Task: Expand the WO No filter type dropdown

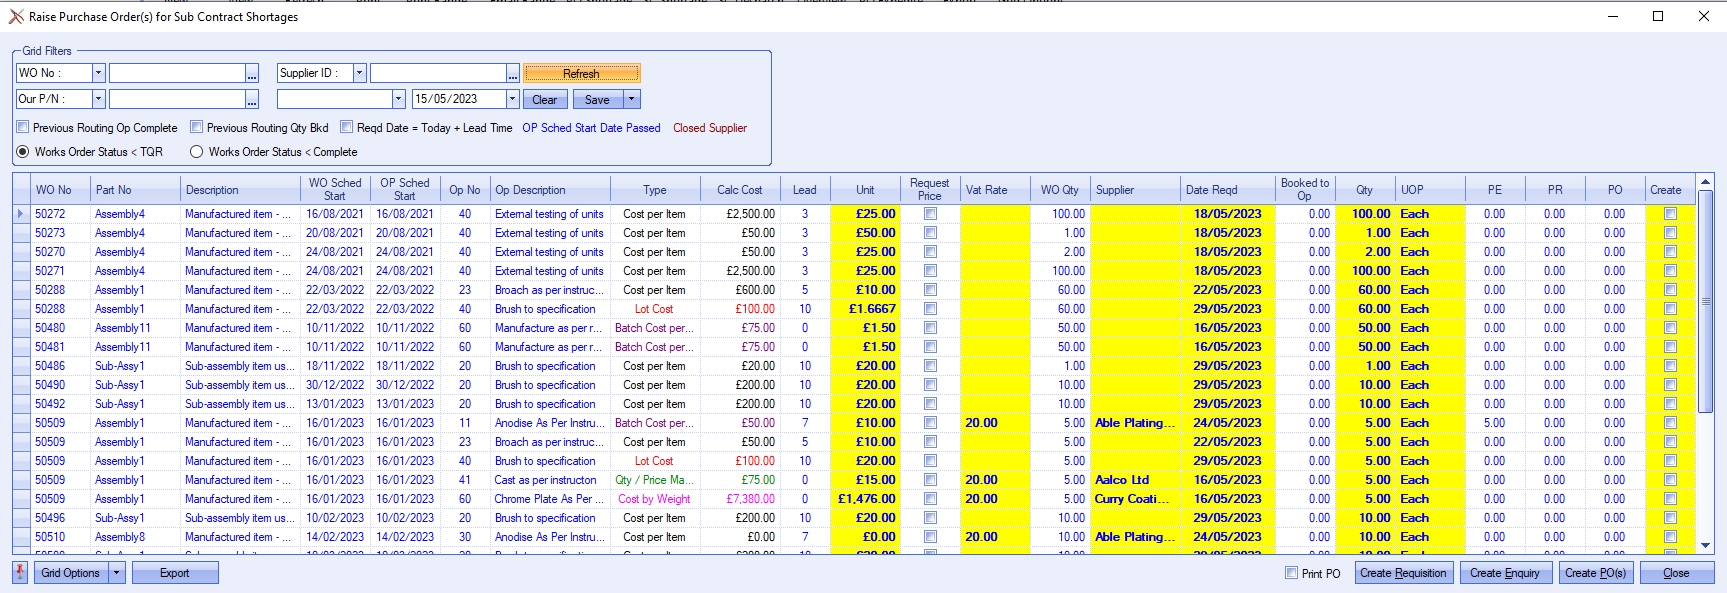Action: (x=98, y=73)
